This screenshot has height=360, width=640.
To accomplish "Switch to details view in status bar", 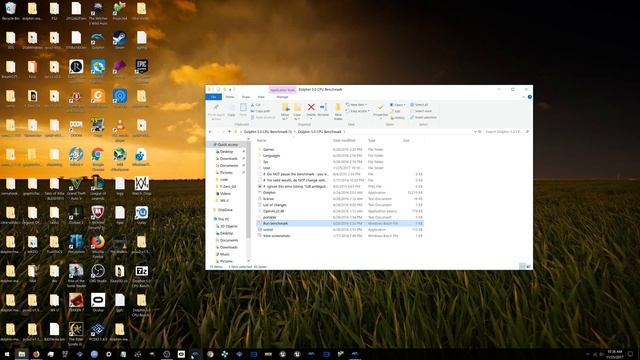I will coord(522,267).
